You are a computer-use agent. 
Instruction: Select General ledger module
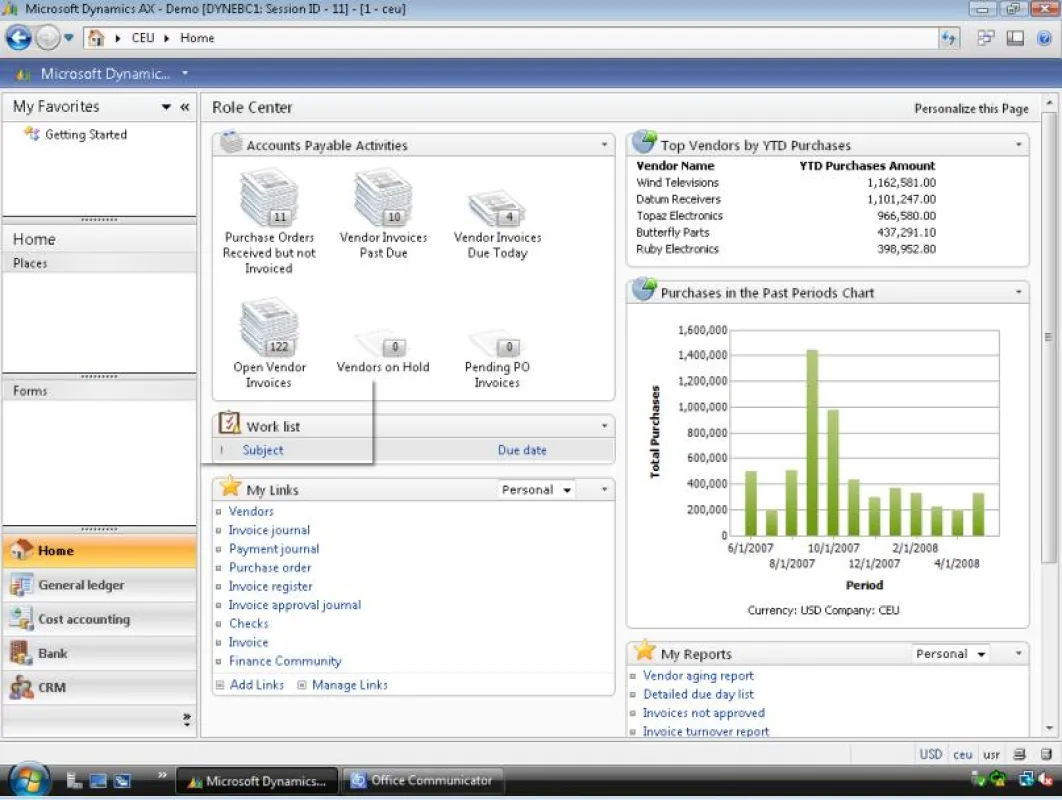100,585
